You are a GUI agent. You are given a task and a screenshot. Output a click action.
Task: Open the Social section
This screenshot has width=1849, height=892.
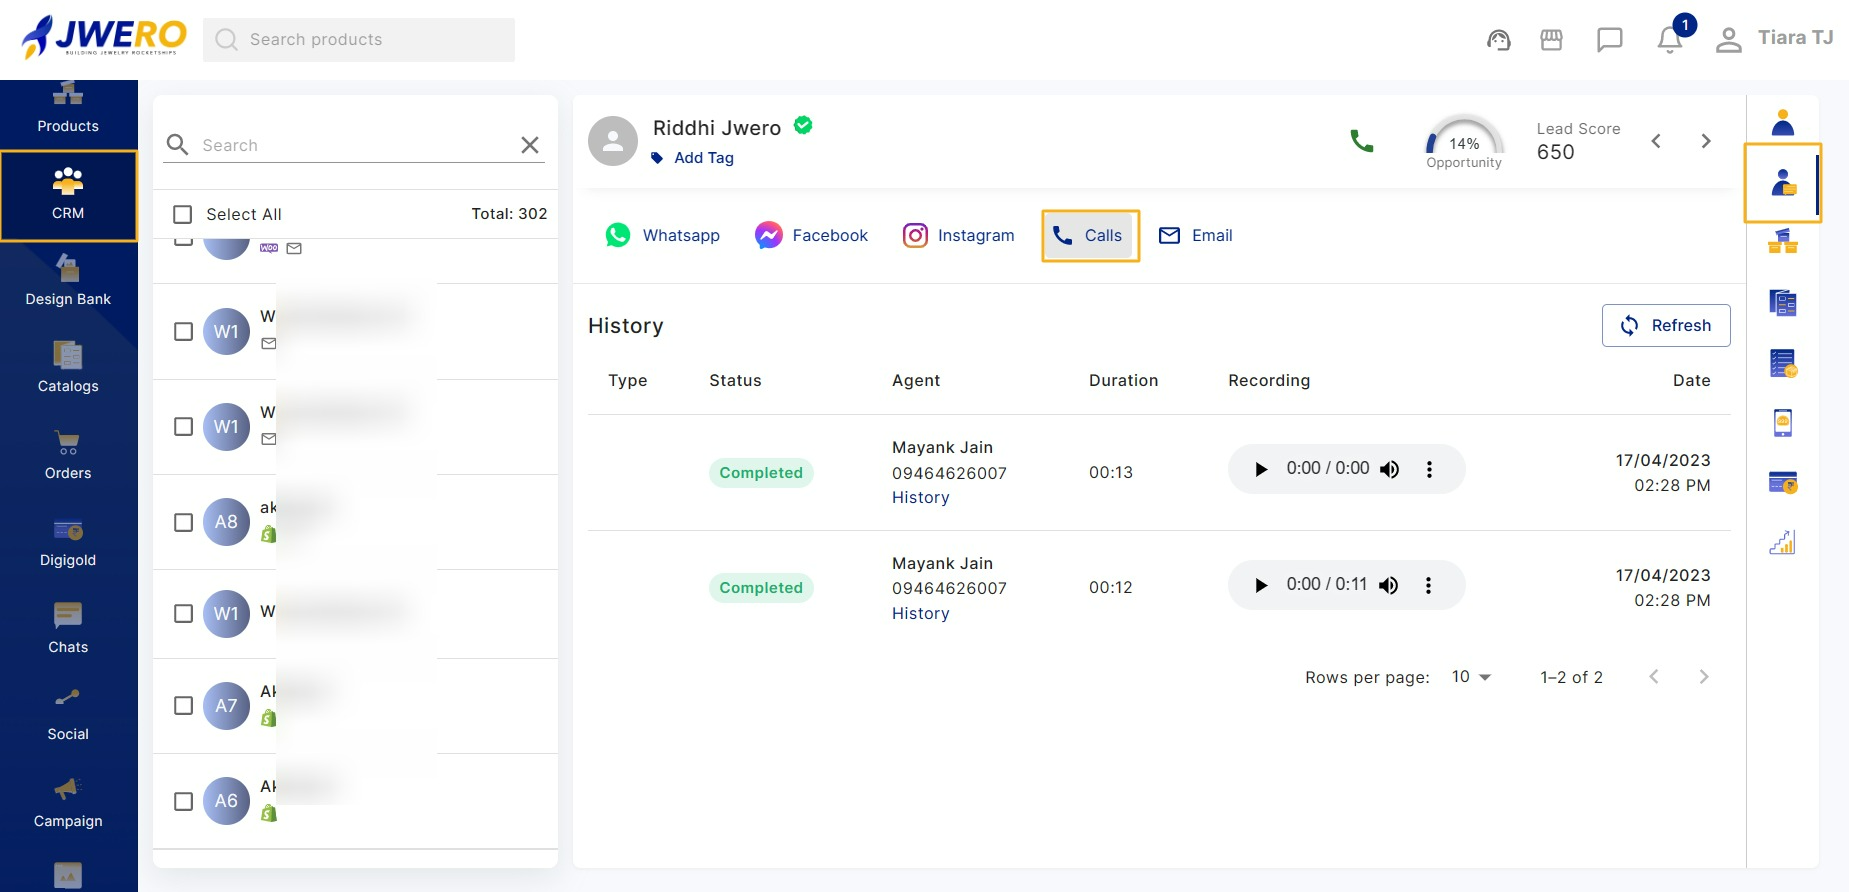click(68, 716)
